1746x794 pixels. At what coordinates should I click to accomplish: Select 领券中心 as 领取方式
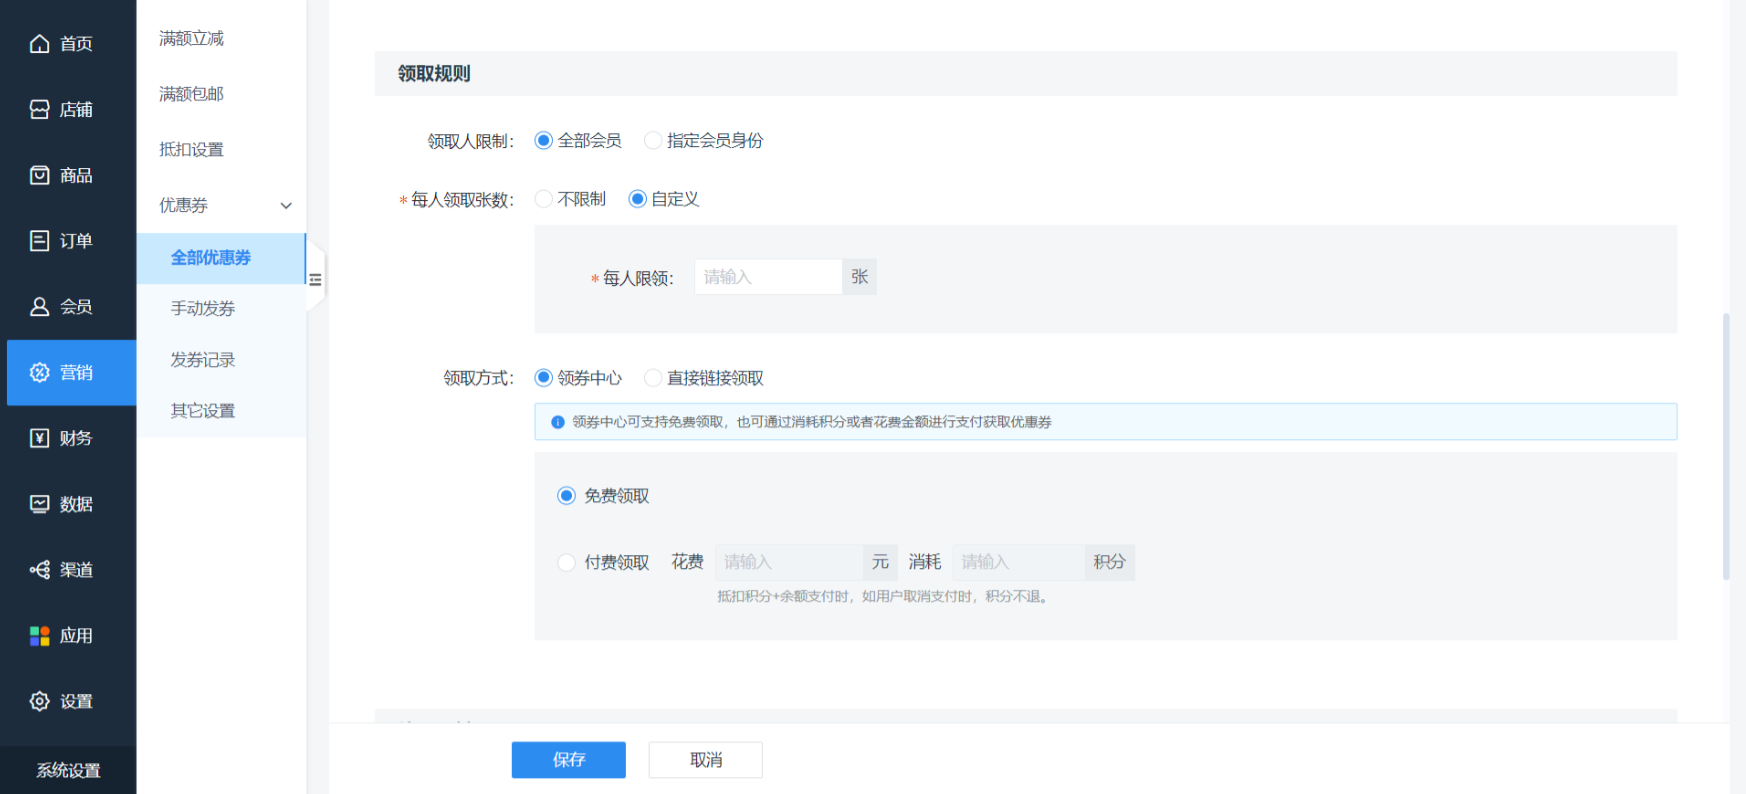pyautogui.click(x=544, y=378)
